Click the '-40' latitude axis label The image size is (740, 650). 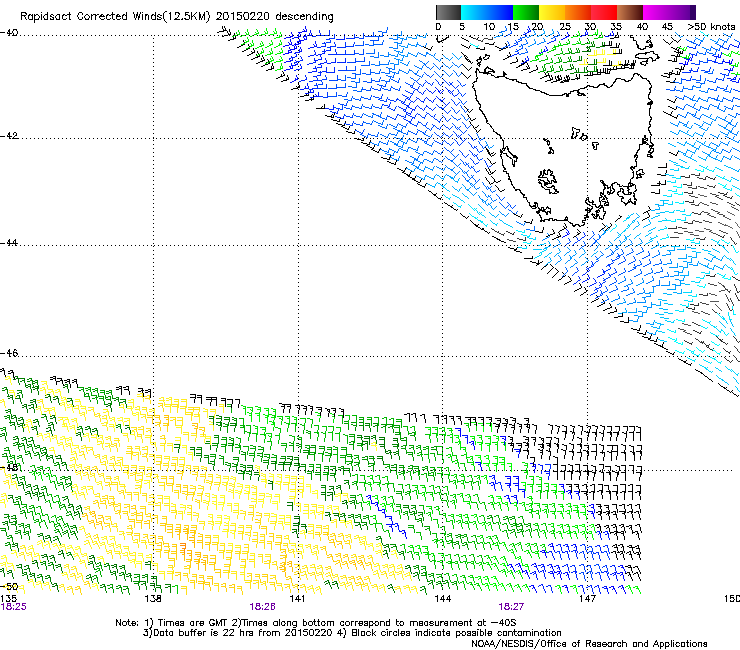9,33
